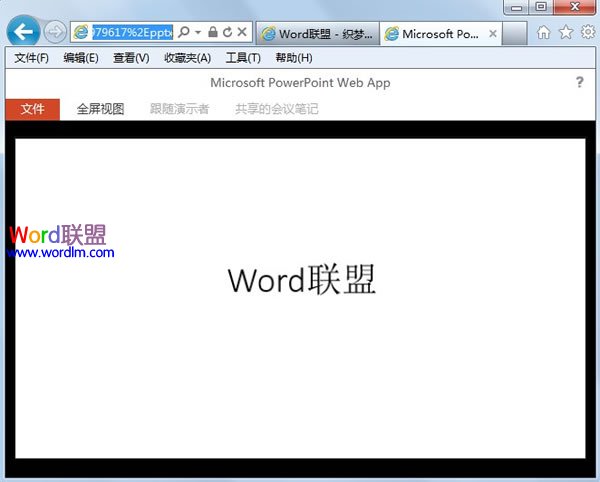Screen dimensions: 600x482
Task: Open the address bar dropdown arrow
Action: pyautogui.click(x=198, y=32)
